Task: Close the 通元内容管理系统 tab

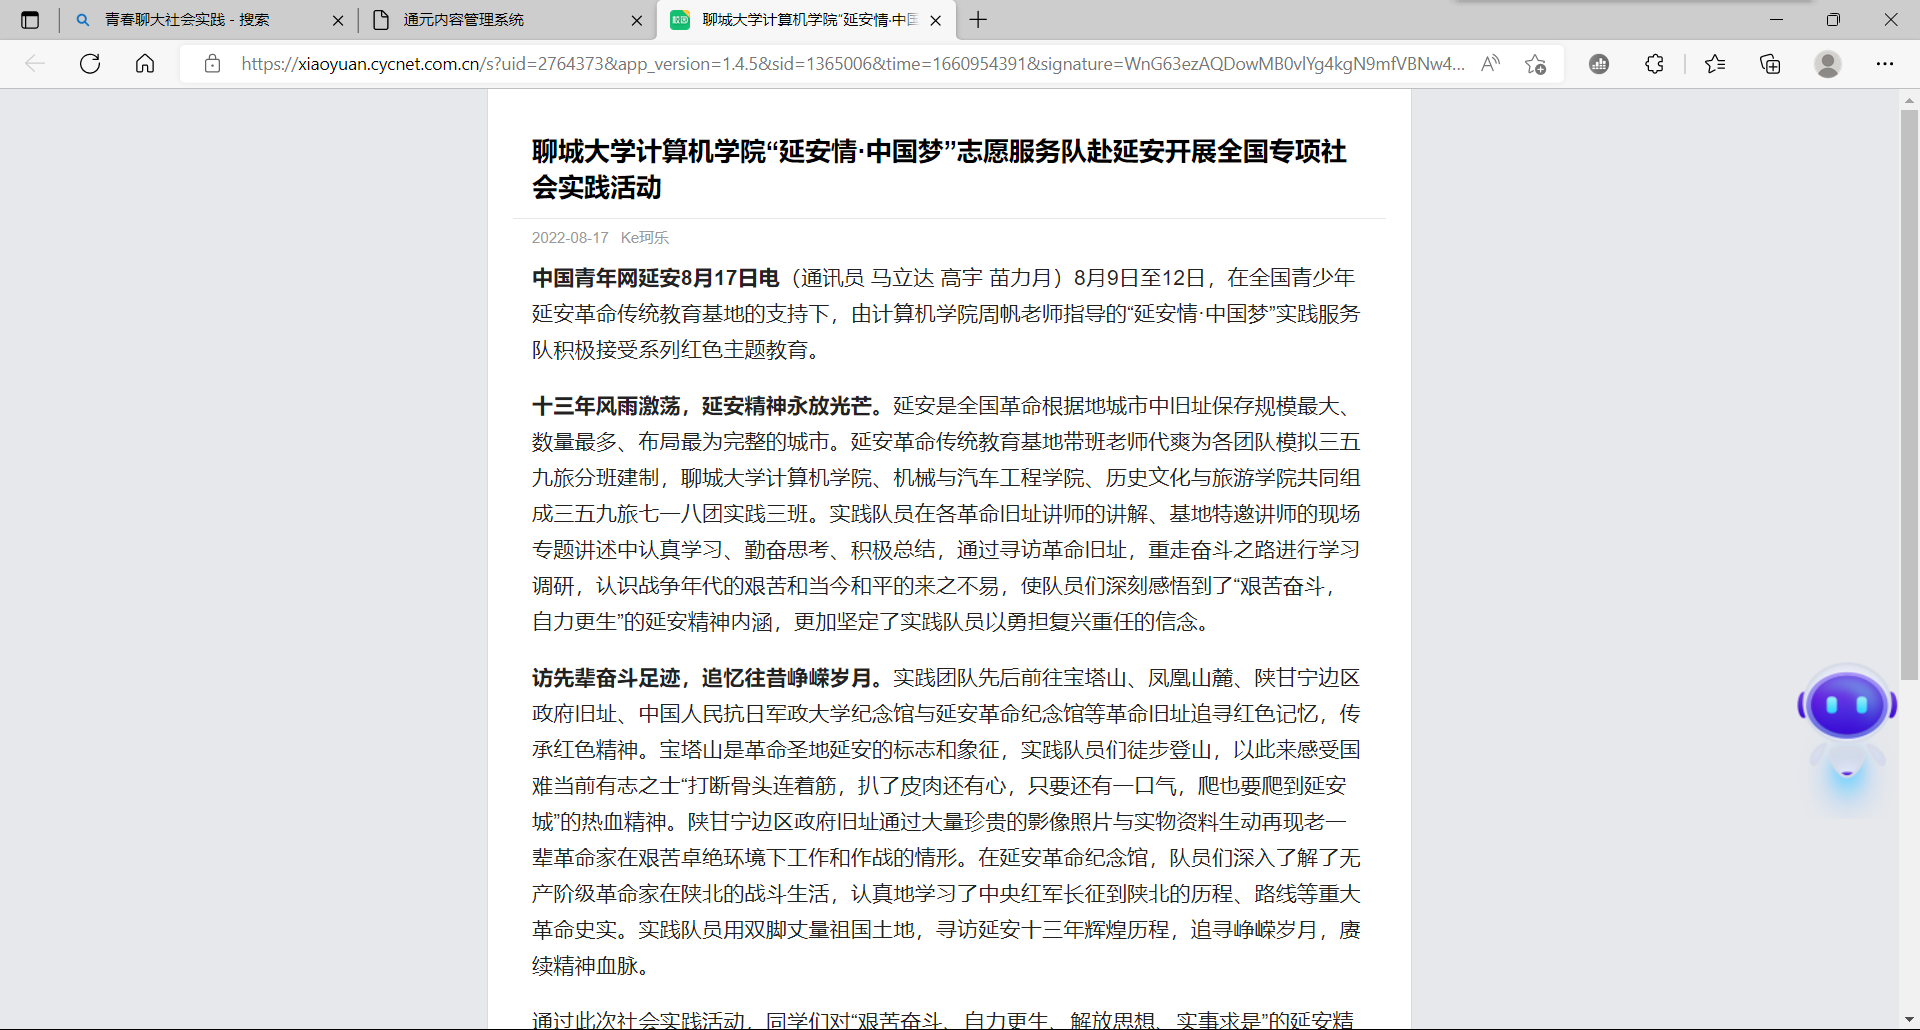Action: point(637,19)
